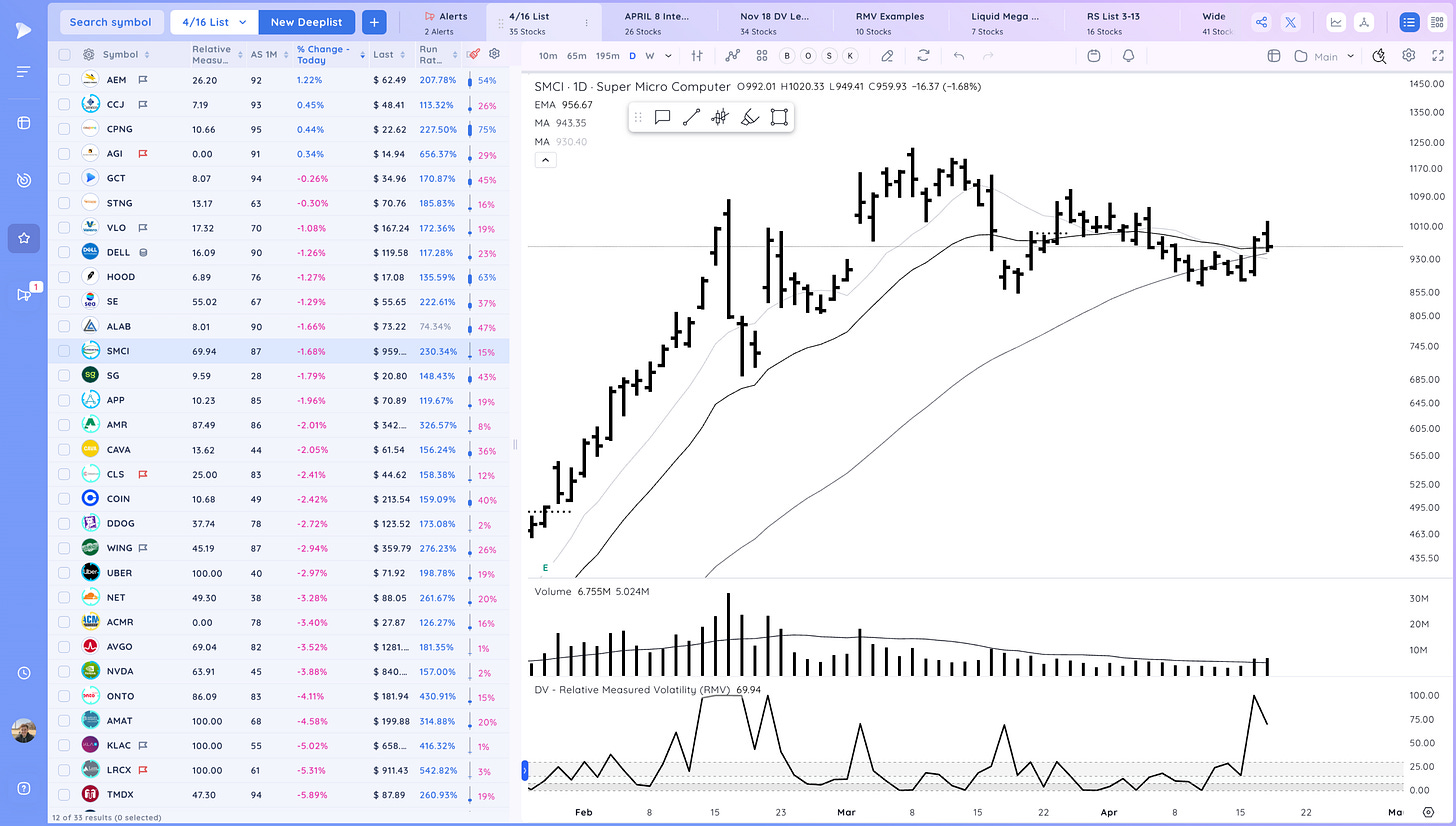Switch to the line chart view icon
The width and height of the screenshot is (1456, 826).
pos(1336,22)
